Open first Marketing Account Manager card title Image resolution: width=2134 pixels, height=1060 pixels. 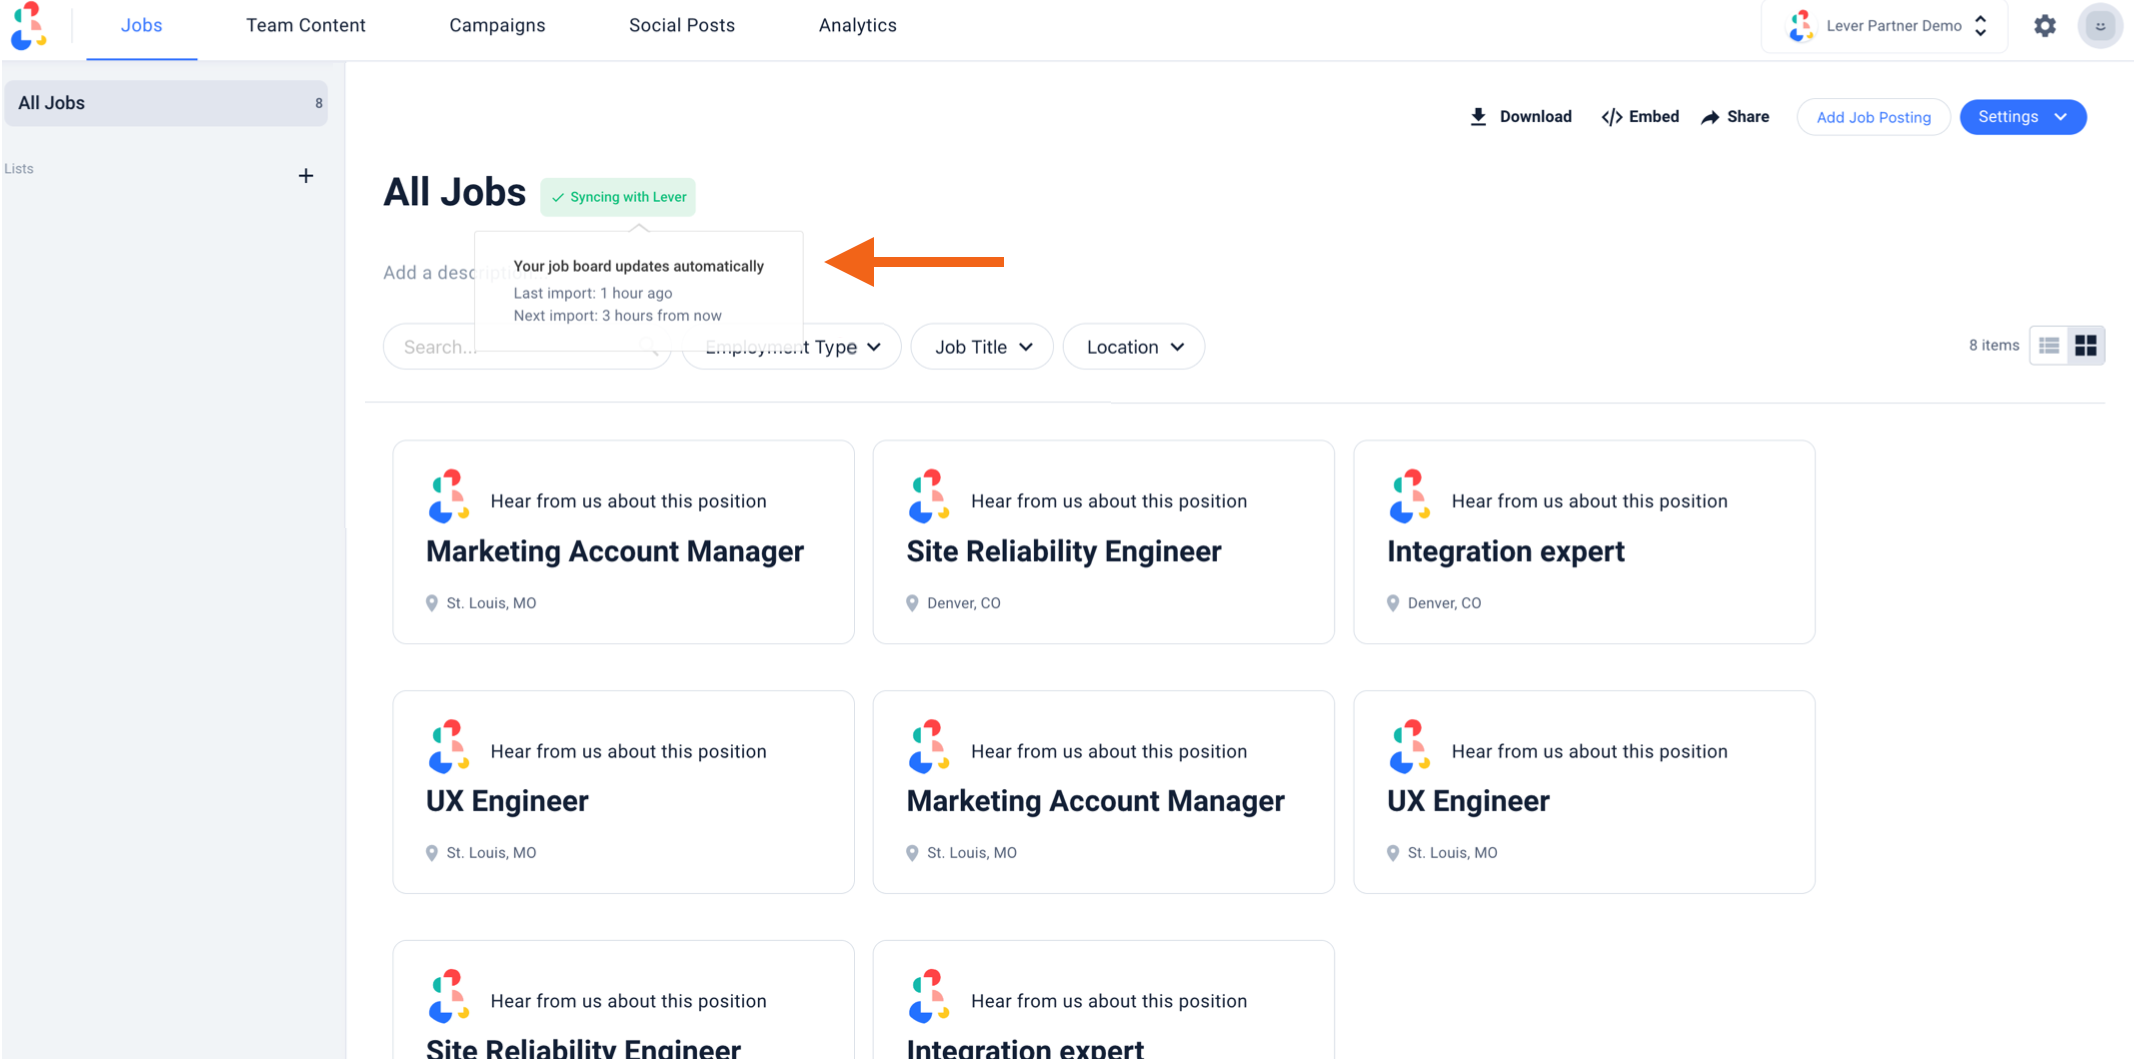coord(615,552)
